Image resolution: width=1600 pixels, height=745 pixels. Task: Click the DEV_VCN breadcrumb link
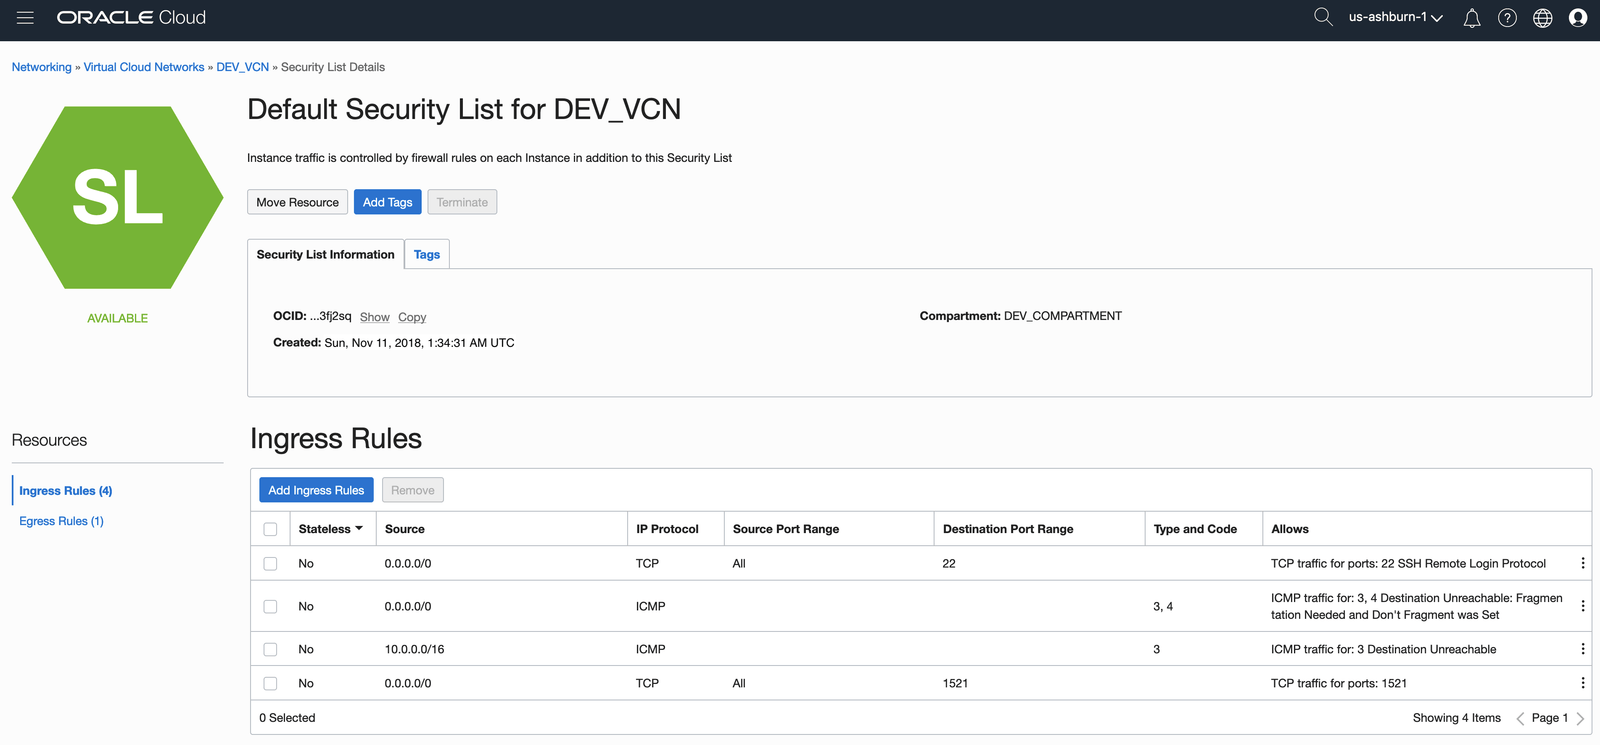pyautogui.click(x=242, y=67)
